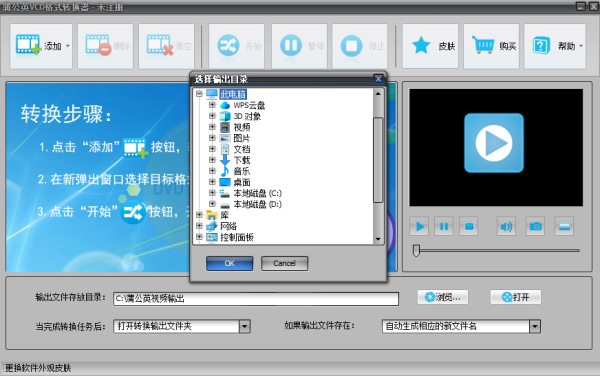
Task: Select 库 in the folder tree
Action: (225, 215)
